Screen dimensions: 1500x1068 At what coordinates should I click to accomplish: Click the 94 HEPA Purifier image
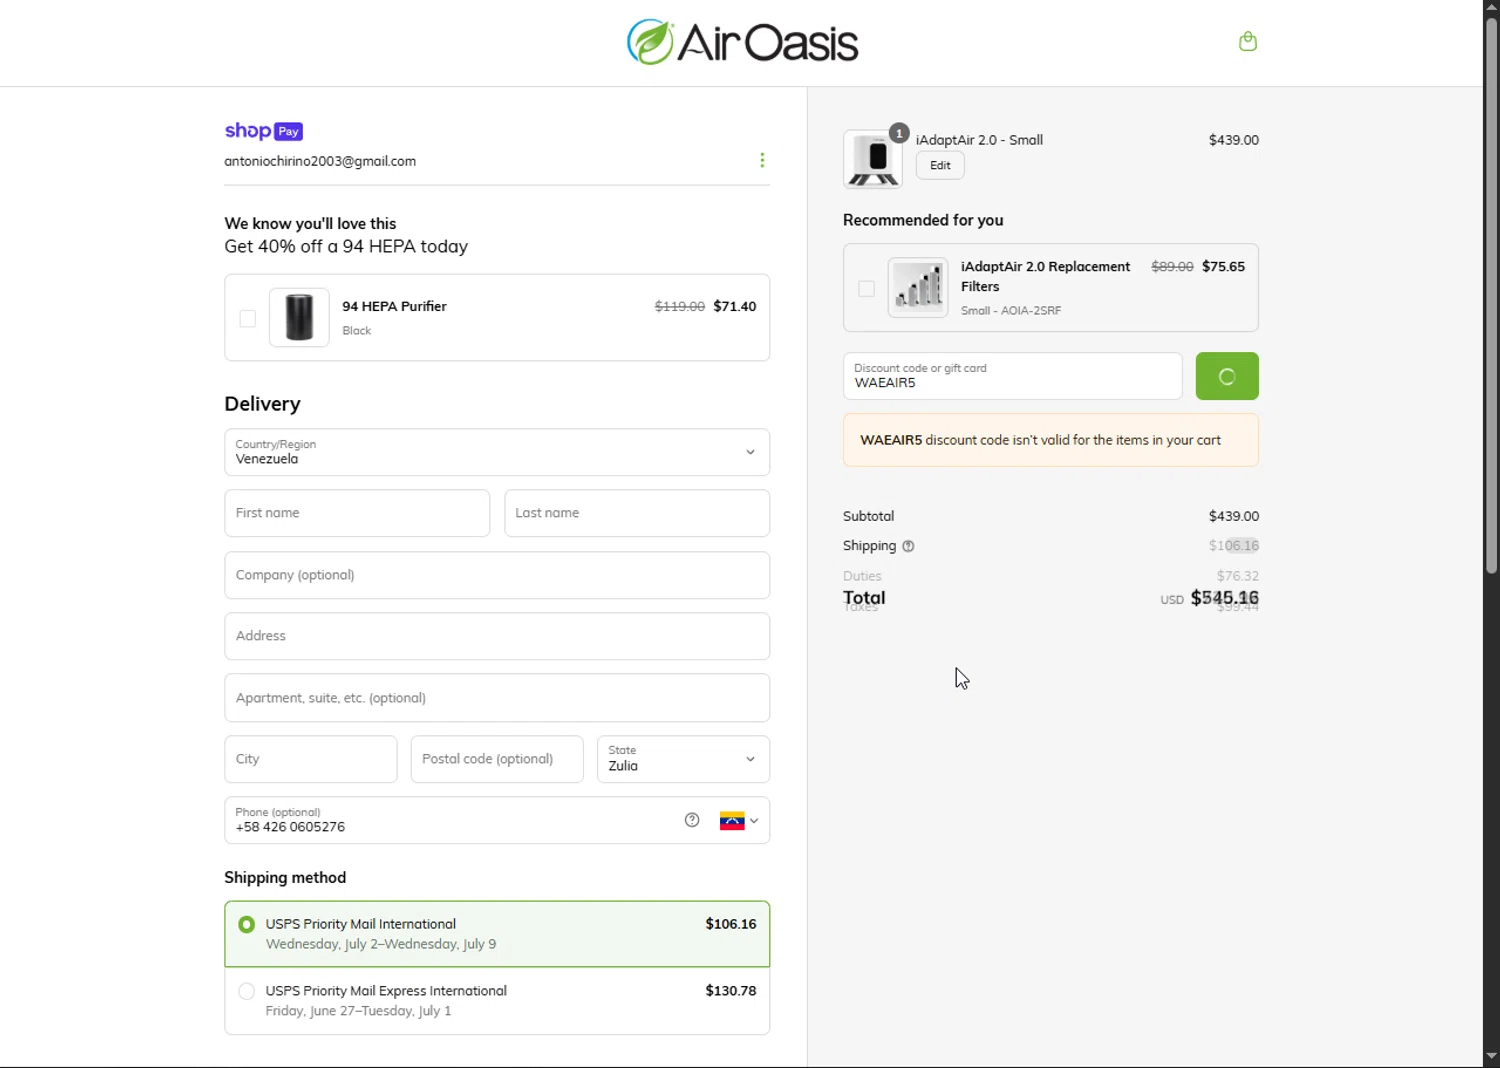pos(299,317)
